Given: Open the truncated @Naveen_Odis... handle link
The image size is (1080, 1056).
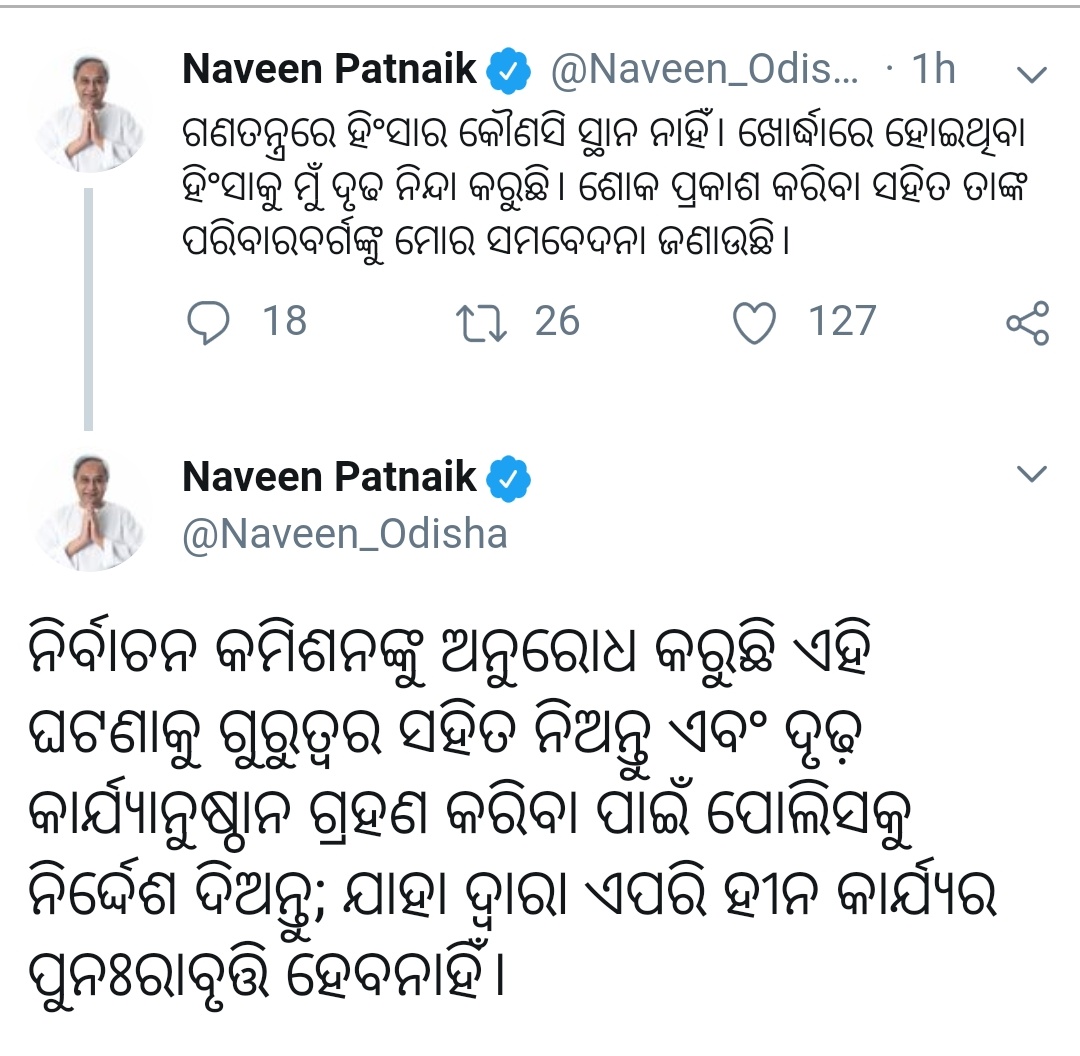Looking at the screenshot, I should coord(704,71).
